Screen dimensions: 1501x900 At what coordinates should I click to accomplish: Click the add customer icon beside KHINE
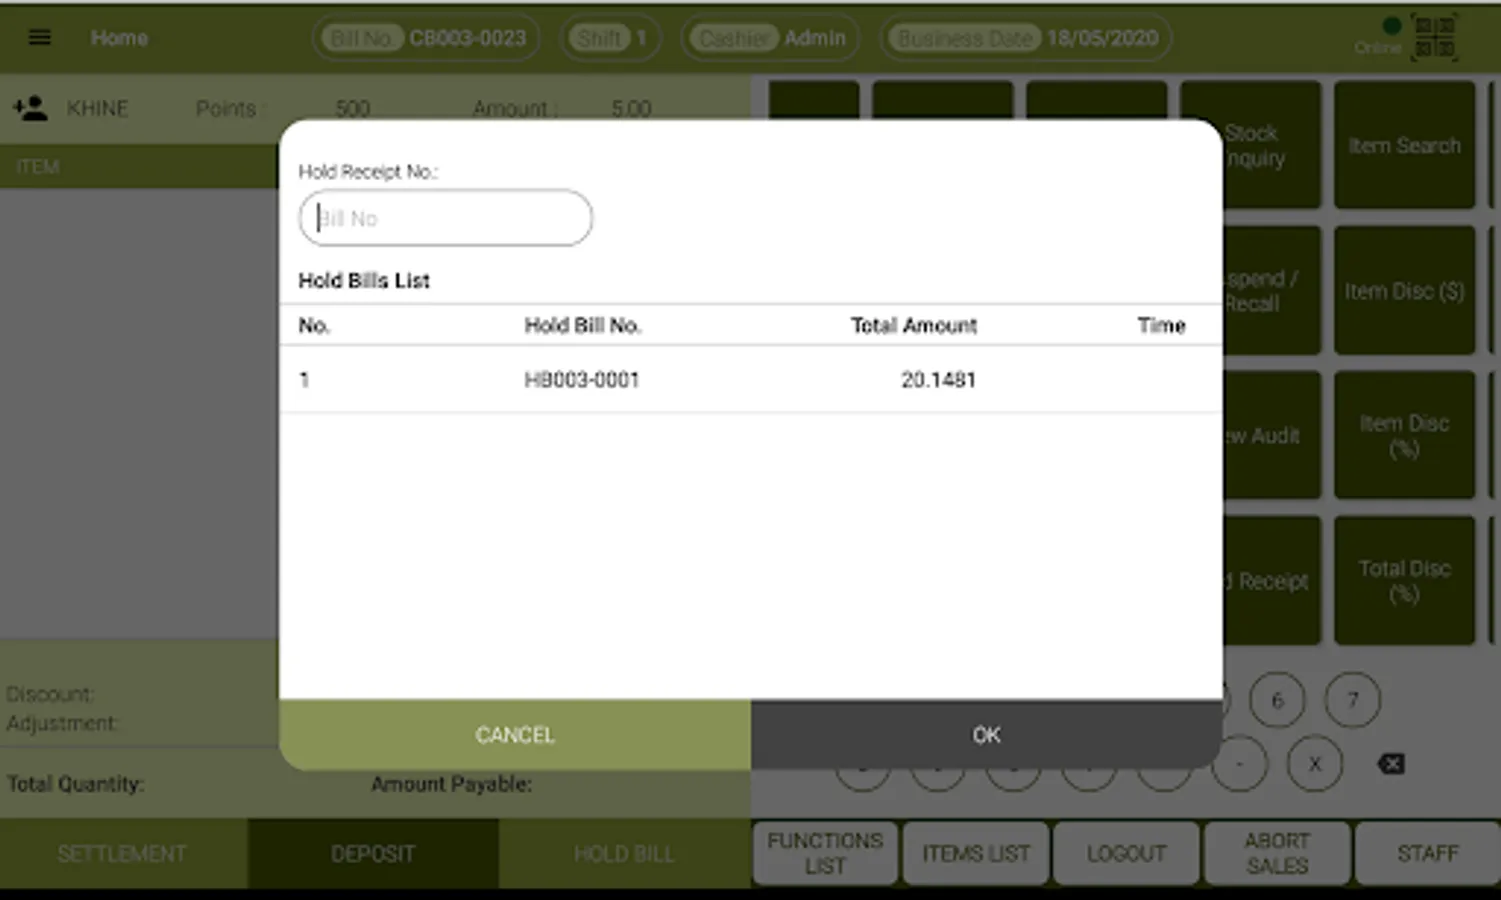[x=31, y=108]
